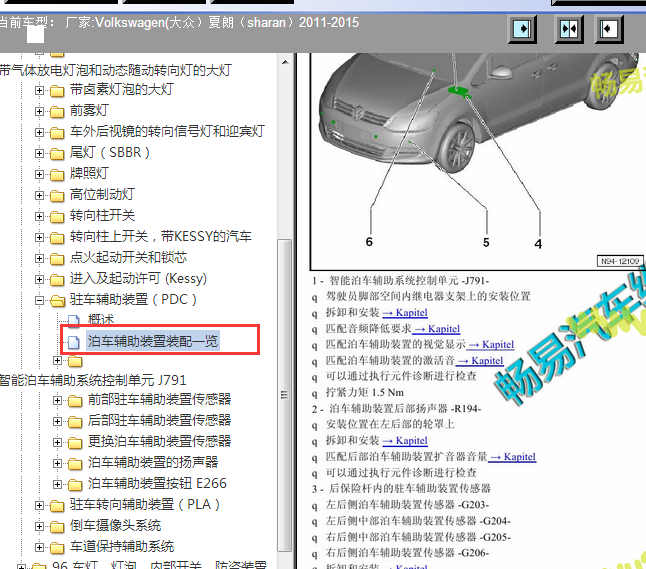This screenshot has height=569, width=646.
Task: Open the 泊车辅助装置装配一览 document
Action: (x=153, y=341)
